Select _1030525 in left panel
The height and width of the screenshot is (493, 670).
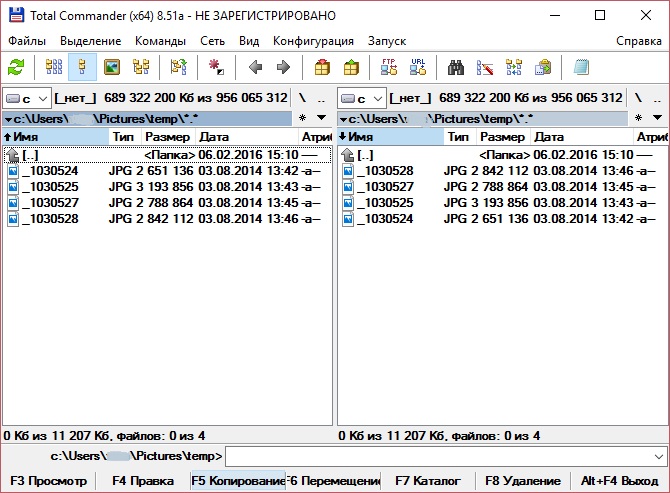click(168, 187)
